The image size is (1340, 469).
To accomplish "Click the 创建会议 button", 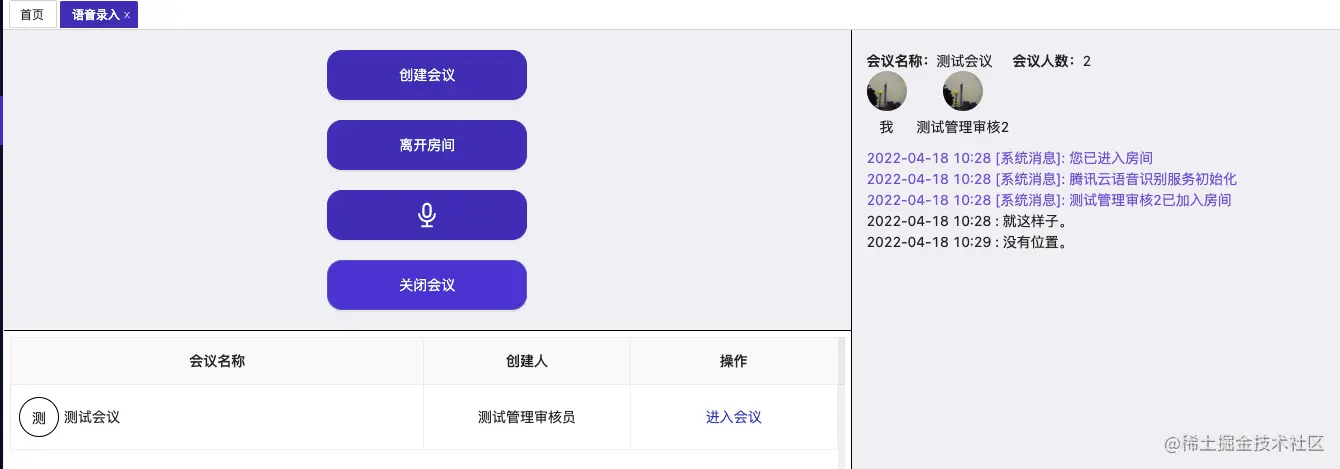I will [x=427, y=75].
